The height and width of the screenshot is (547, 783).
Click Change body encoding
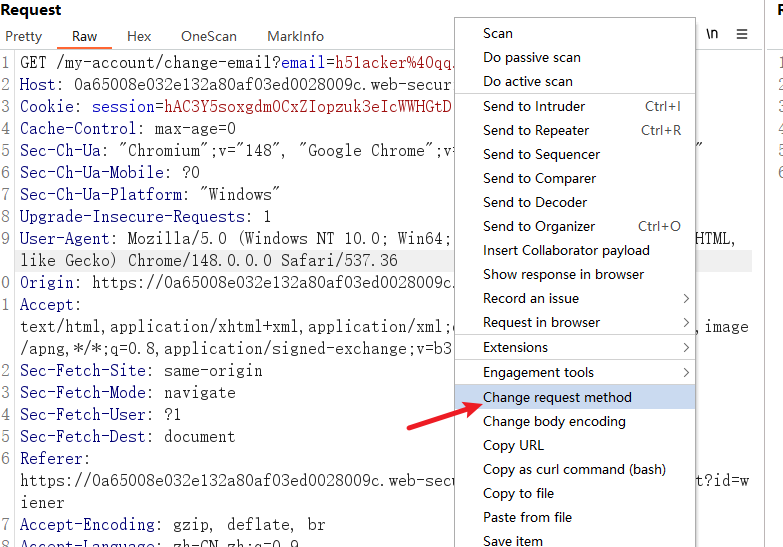tap(575, 421)
